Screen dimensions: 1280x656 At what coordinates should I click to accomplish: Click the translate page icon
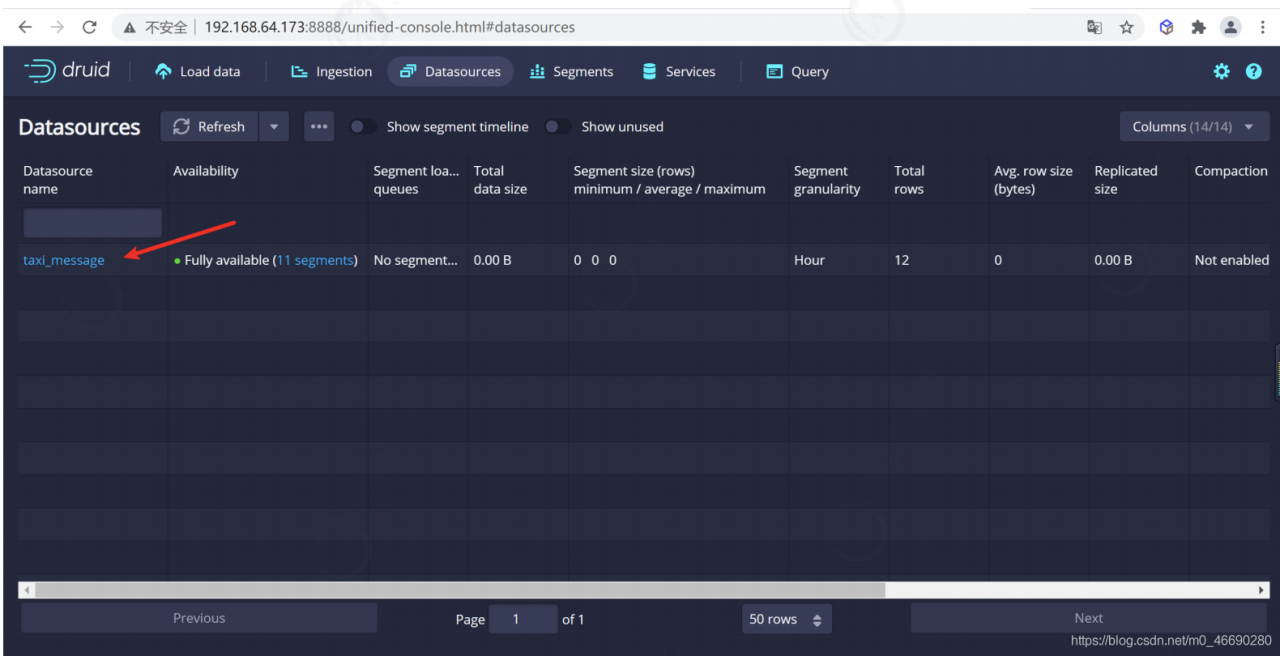pyautogui.click(x=1094, y=27)
